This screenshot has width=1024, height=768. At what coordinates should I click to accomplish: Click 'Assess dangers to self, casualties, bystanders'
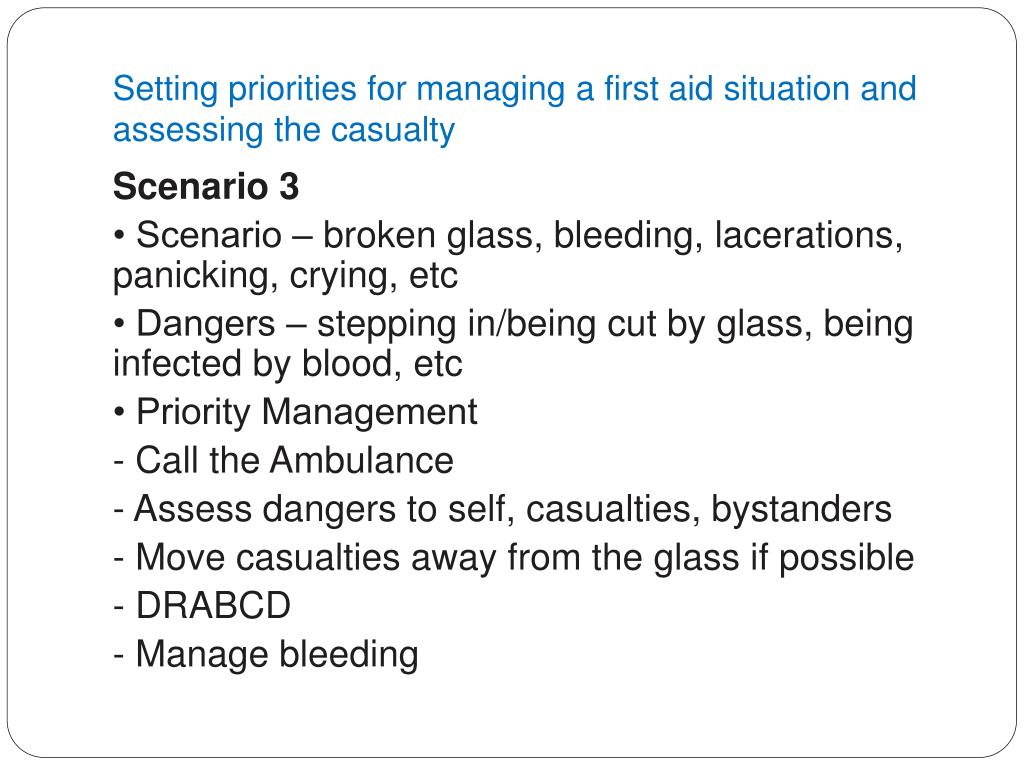(x=502, y=509)
